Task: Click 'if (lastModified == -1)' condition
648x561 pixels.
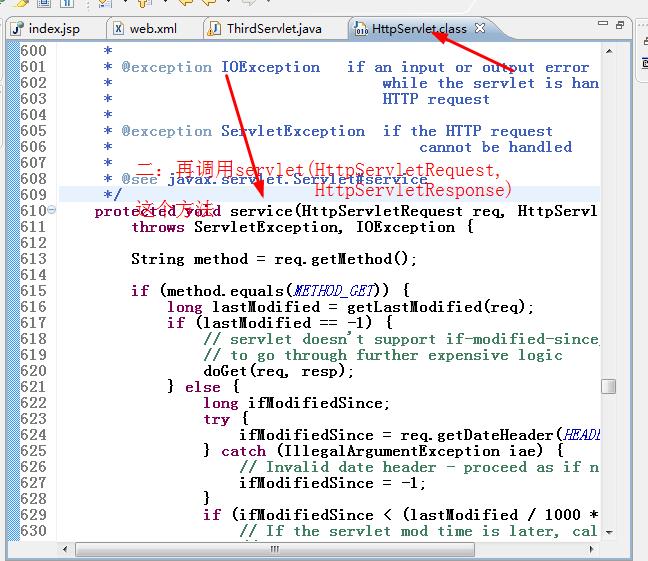Action: [x=270, y=323]
